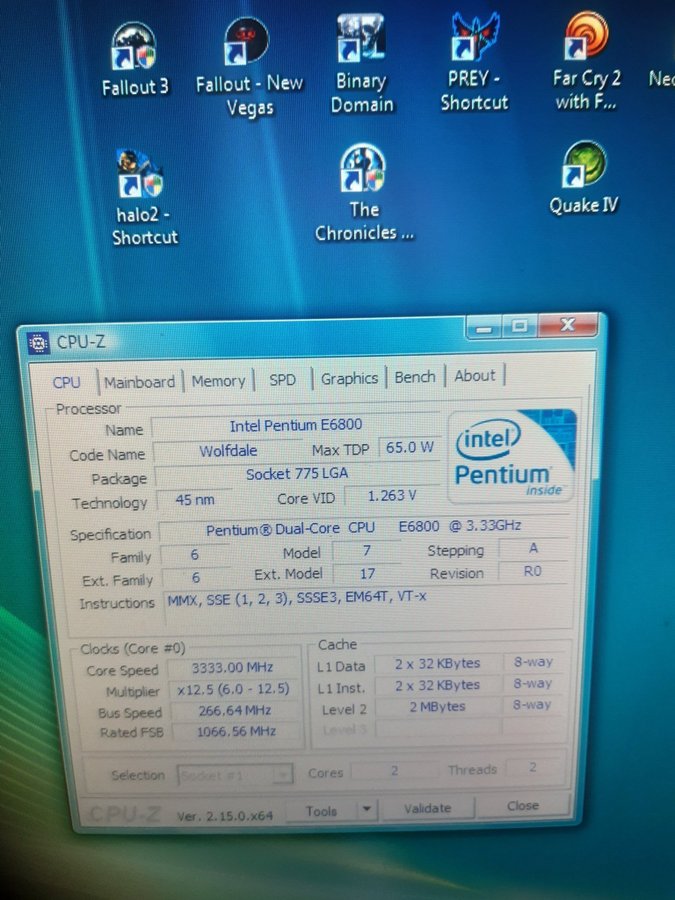Open the Memory tab
675x900 pixels.
click(218, 381)
